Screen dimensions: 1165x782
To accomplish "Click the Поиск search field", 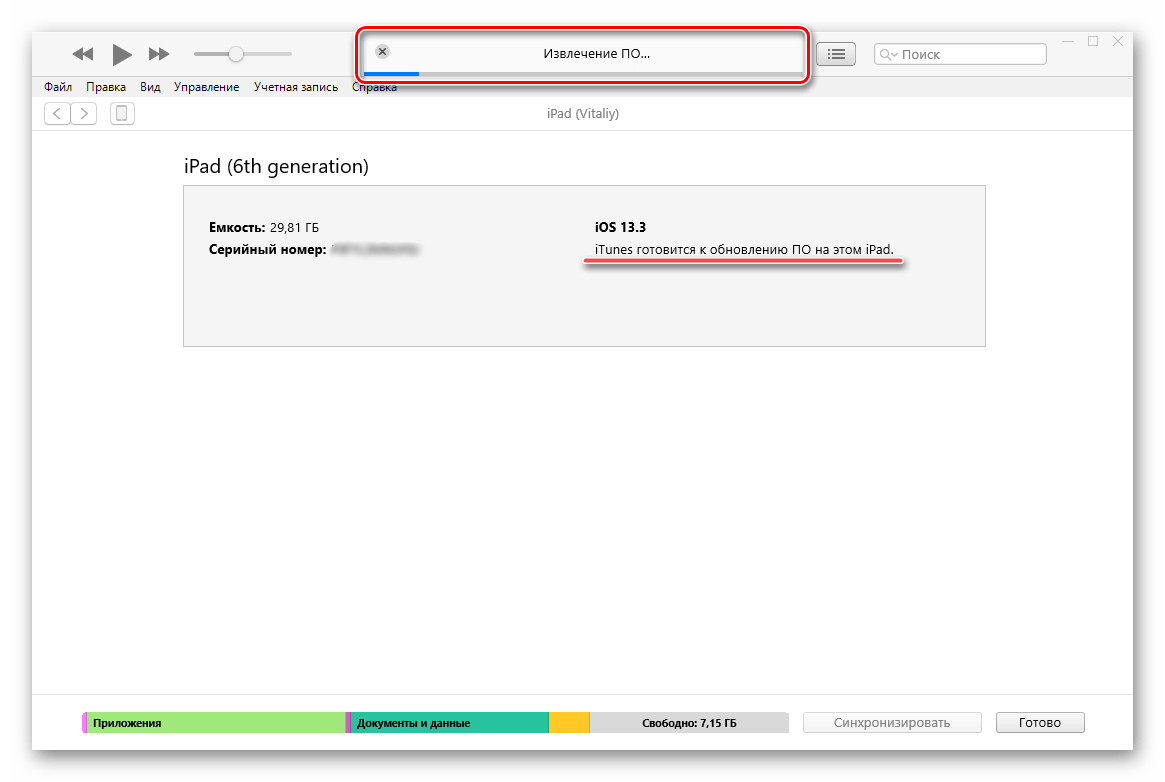I will [960, 54].
